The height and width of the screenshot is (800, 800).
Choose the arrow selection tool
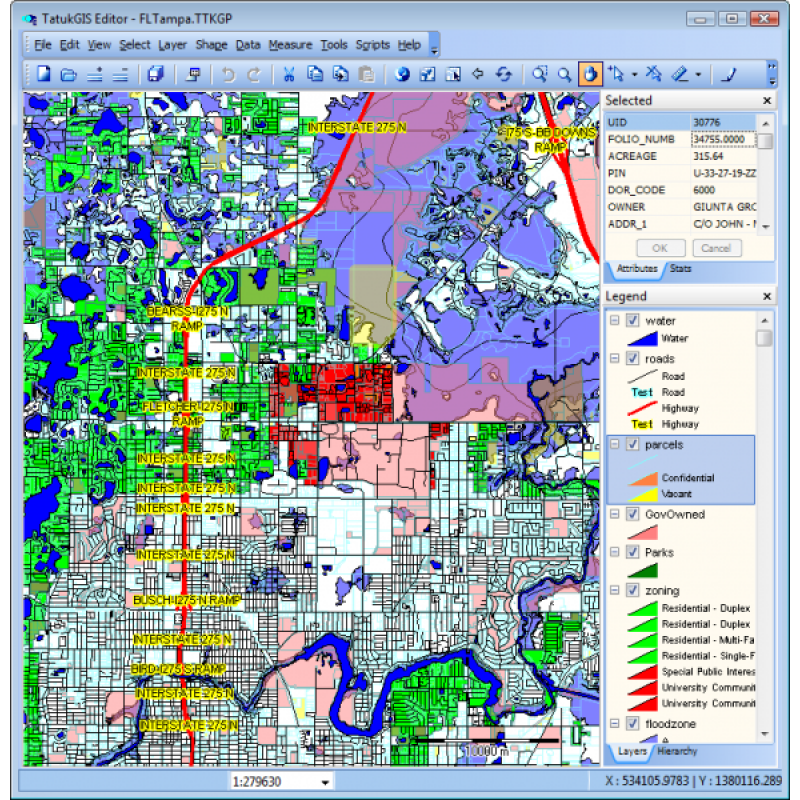coord(618,73)
